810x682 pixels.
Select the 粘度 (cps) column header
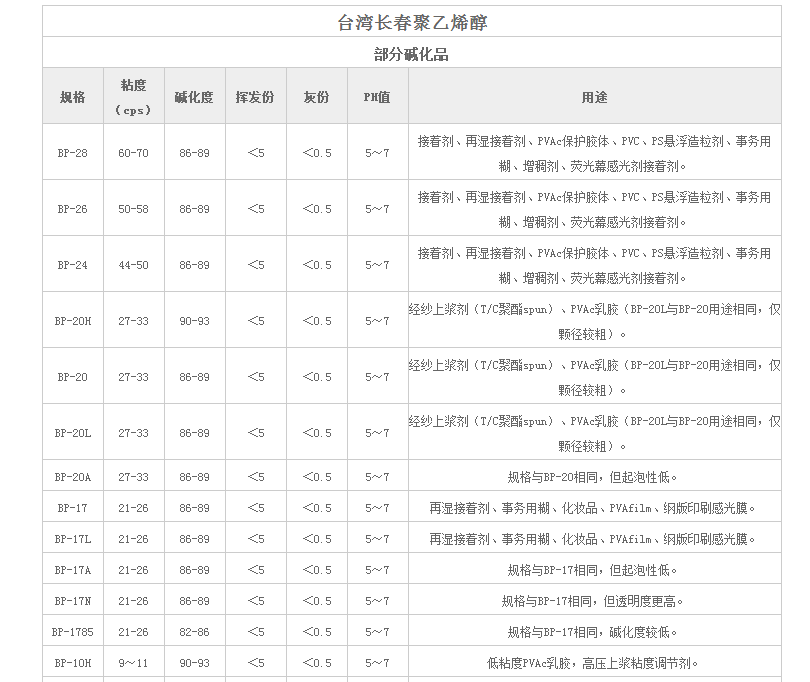(x=133, y=97)
